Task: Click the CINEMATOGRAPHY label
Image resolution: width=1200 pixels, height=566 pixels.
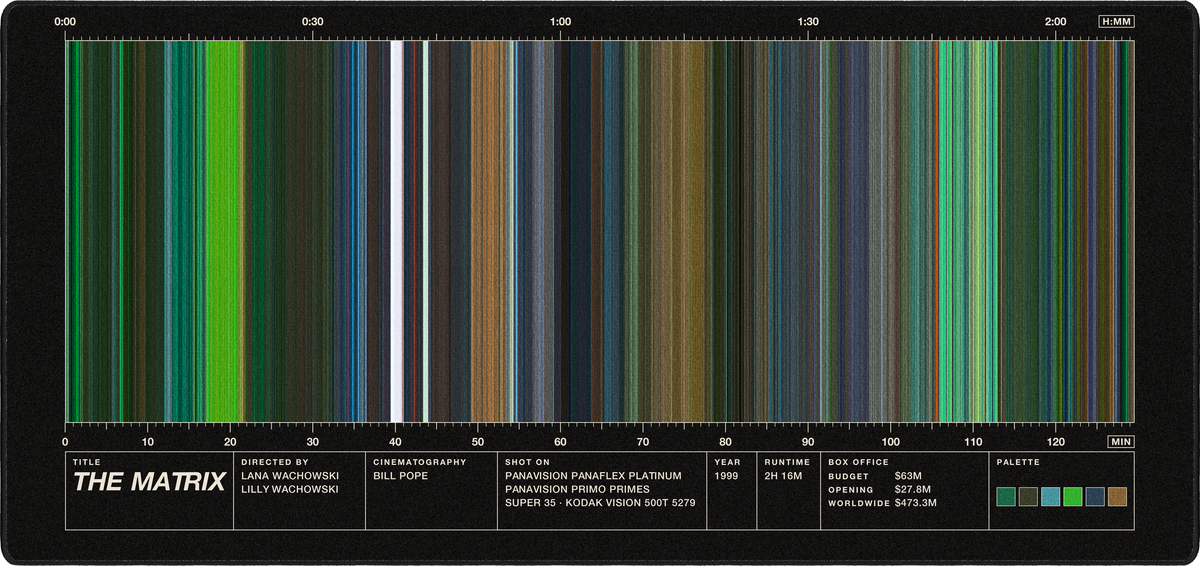Action: coord(420,462)
